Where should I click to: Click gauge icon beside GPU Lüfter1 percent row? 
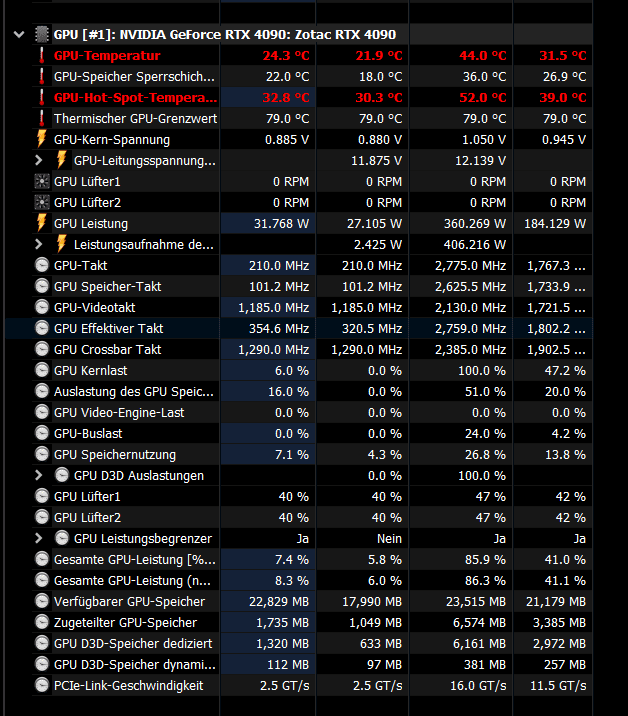click(x=42, y=496)
